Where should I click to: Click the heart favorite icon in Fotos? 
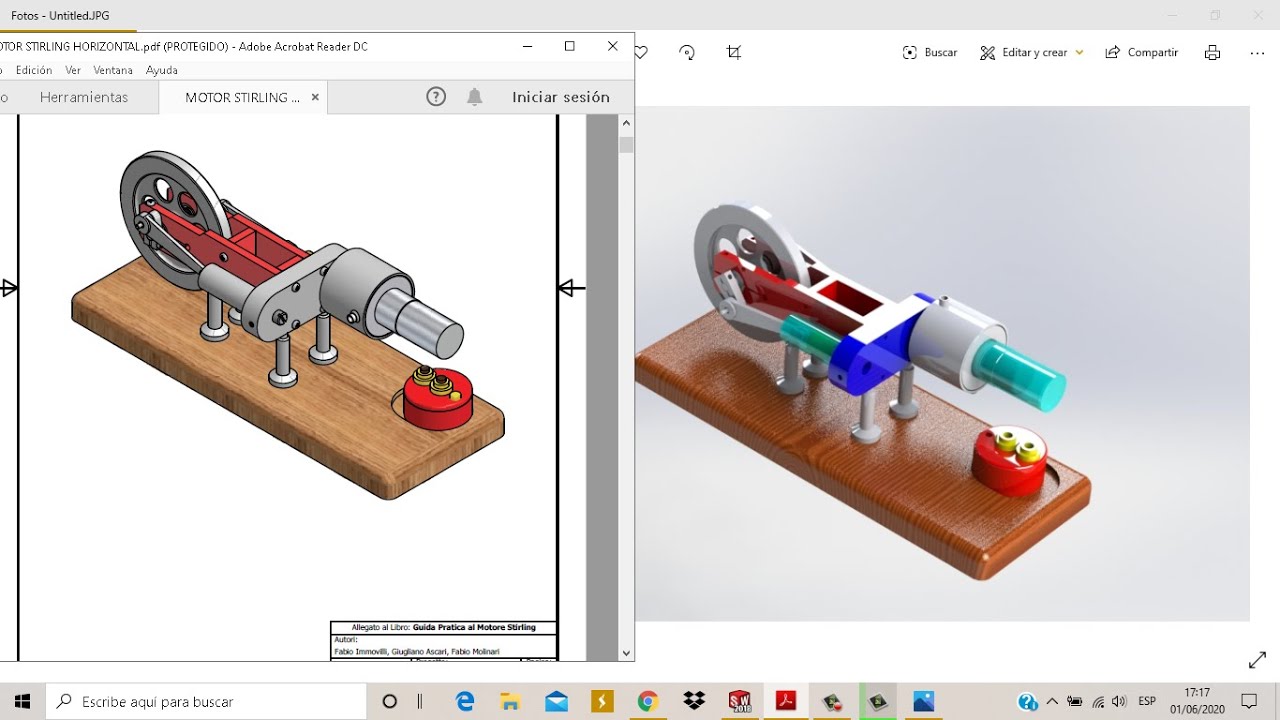(x=641, y=53)
